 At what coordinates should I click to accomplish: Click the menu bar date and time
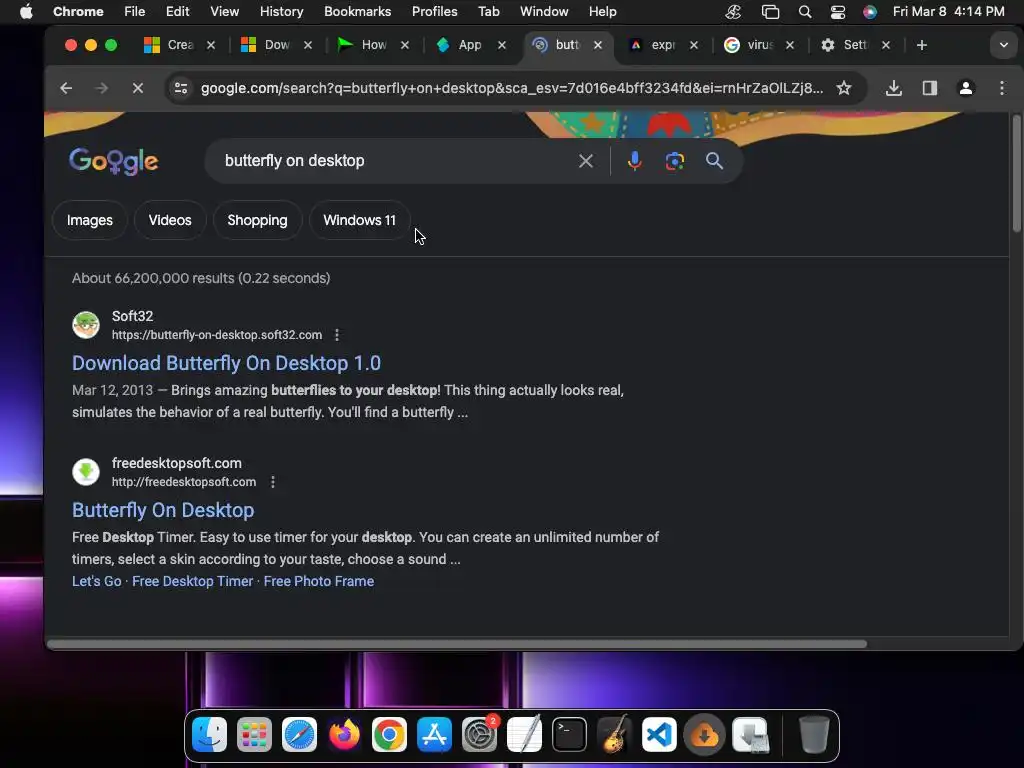[x=948, y=12]
